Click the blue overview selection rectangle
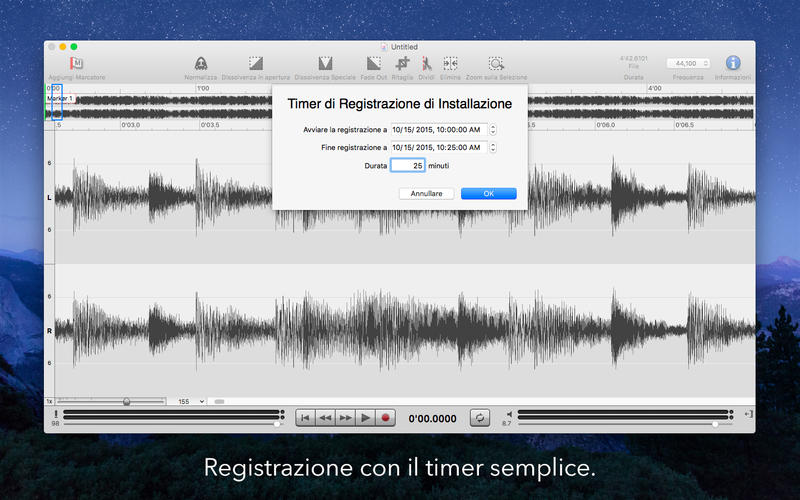Image resolution: width=800 pixels, height=500 pixels. pyautogui.click(x=57, y=102)
